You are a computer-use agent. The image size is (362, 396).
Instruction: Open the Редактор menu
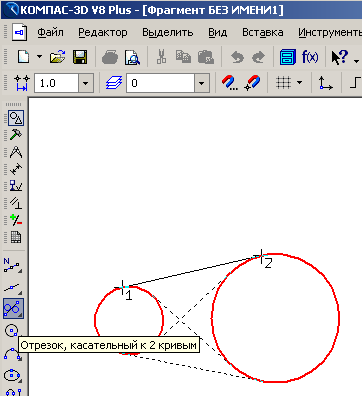coord(103,32)
